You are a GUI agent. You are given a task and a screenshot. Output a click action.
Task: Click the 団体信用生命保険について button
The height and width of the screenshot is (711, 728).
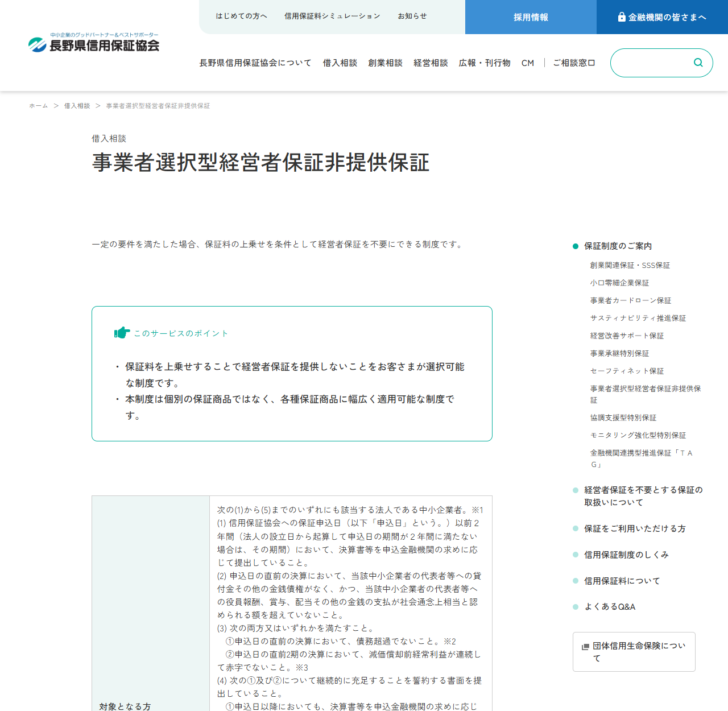634,652
